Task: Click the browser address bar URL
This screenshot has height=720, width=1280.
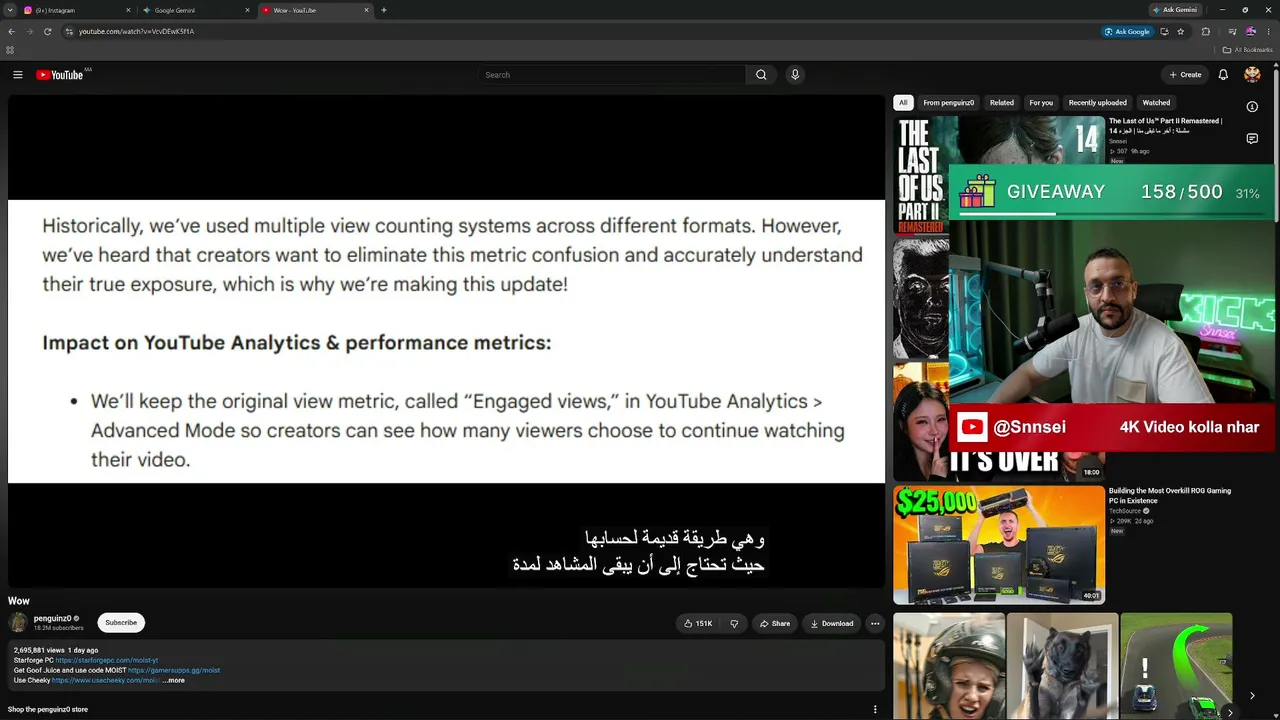Action: point(136,31)
